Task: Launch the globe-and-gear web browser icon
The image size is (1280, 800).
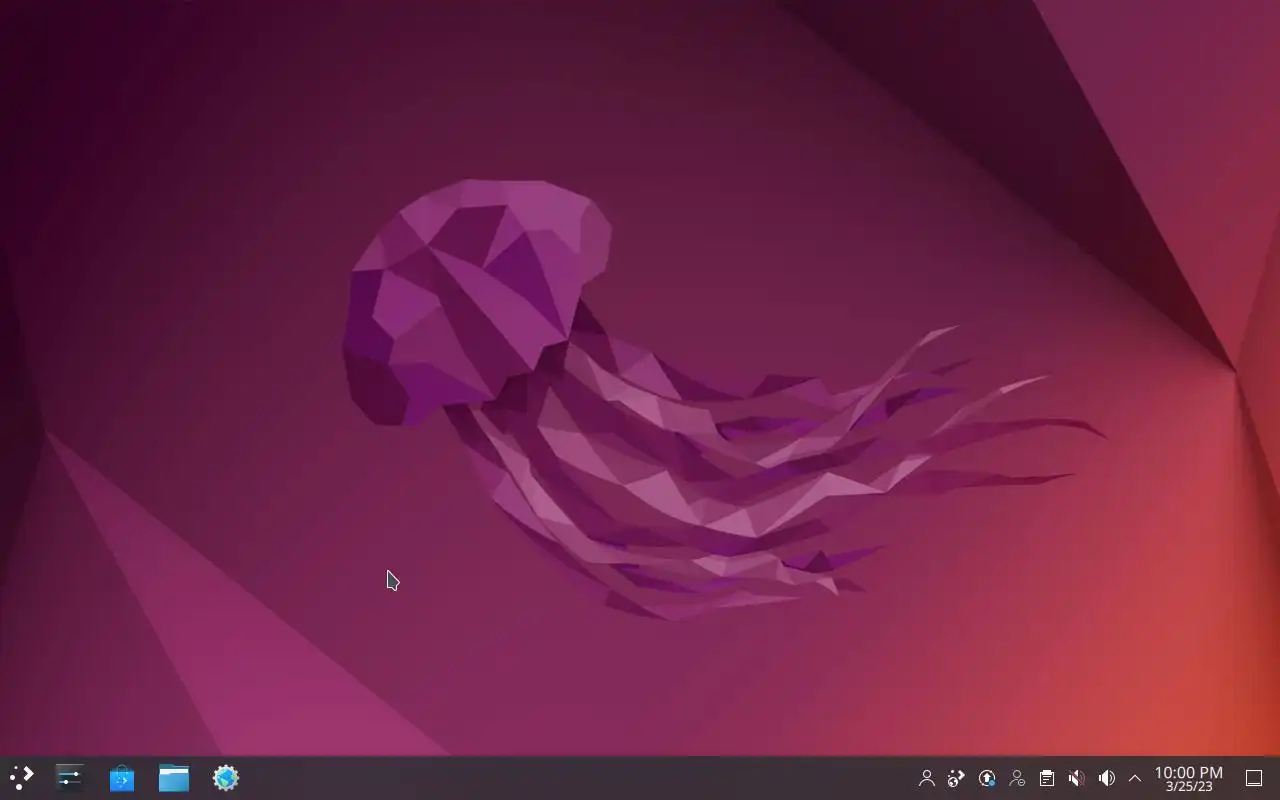Action: (226, 778)
